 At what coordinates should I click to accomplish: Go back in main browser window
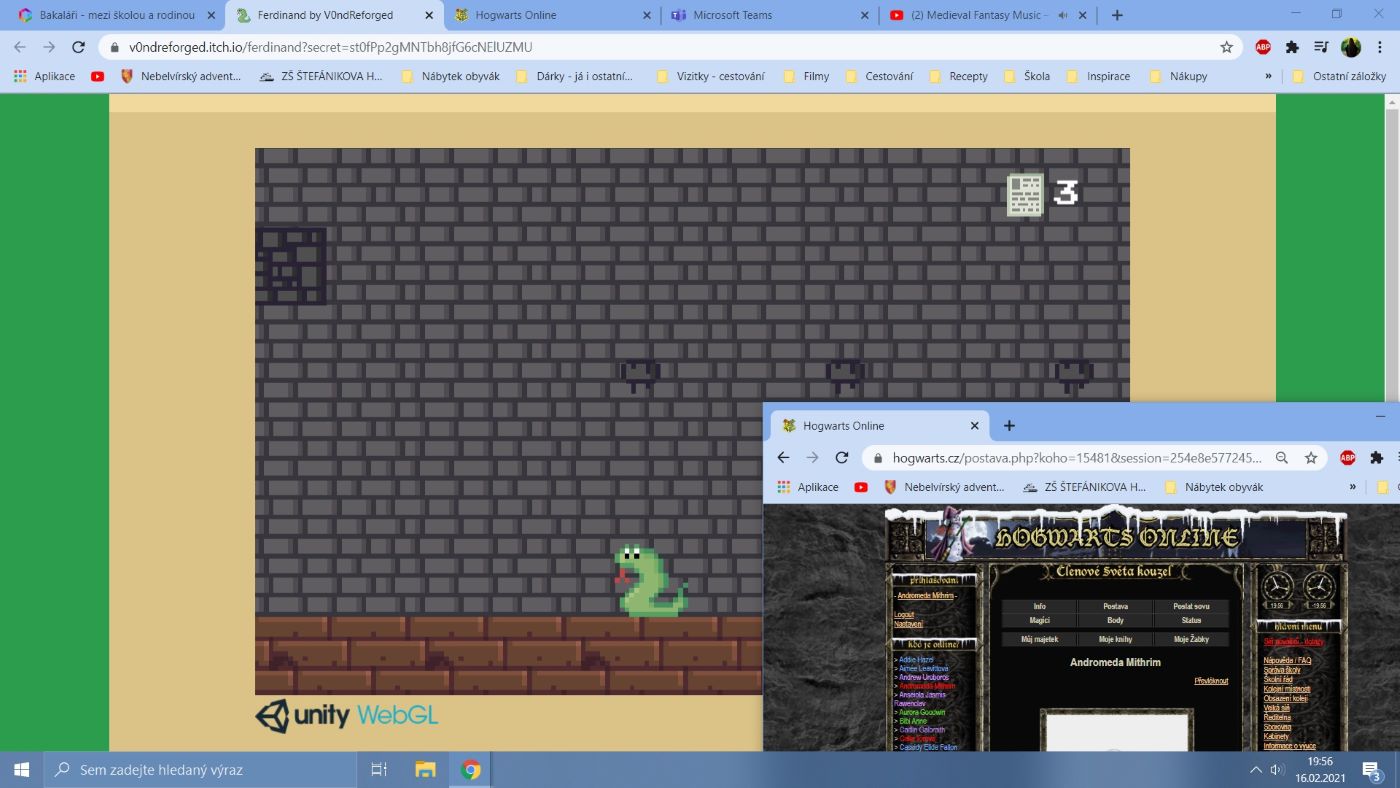(20, 47)
